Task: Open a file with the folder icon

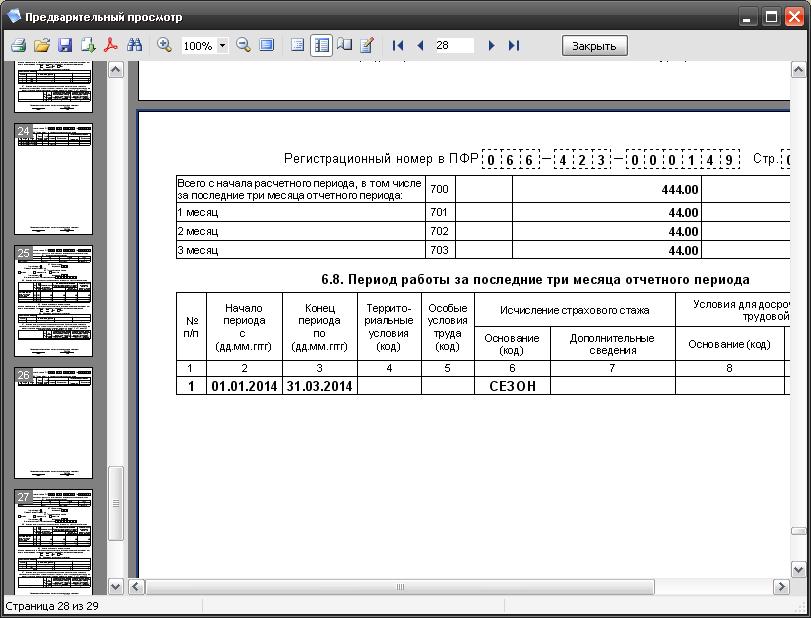Action: click(41, 46)
